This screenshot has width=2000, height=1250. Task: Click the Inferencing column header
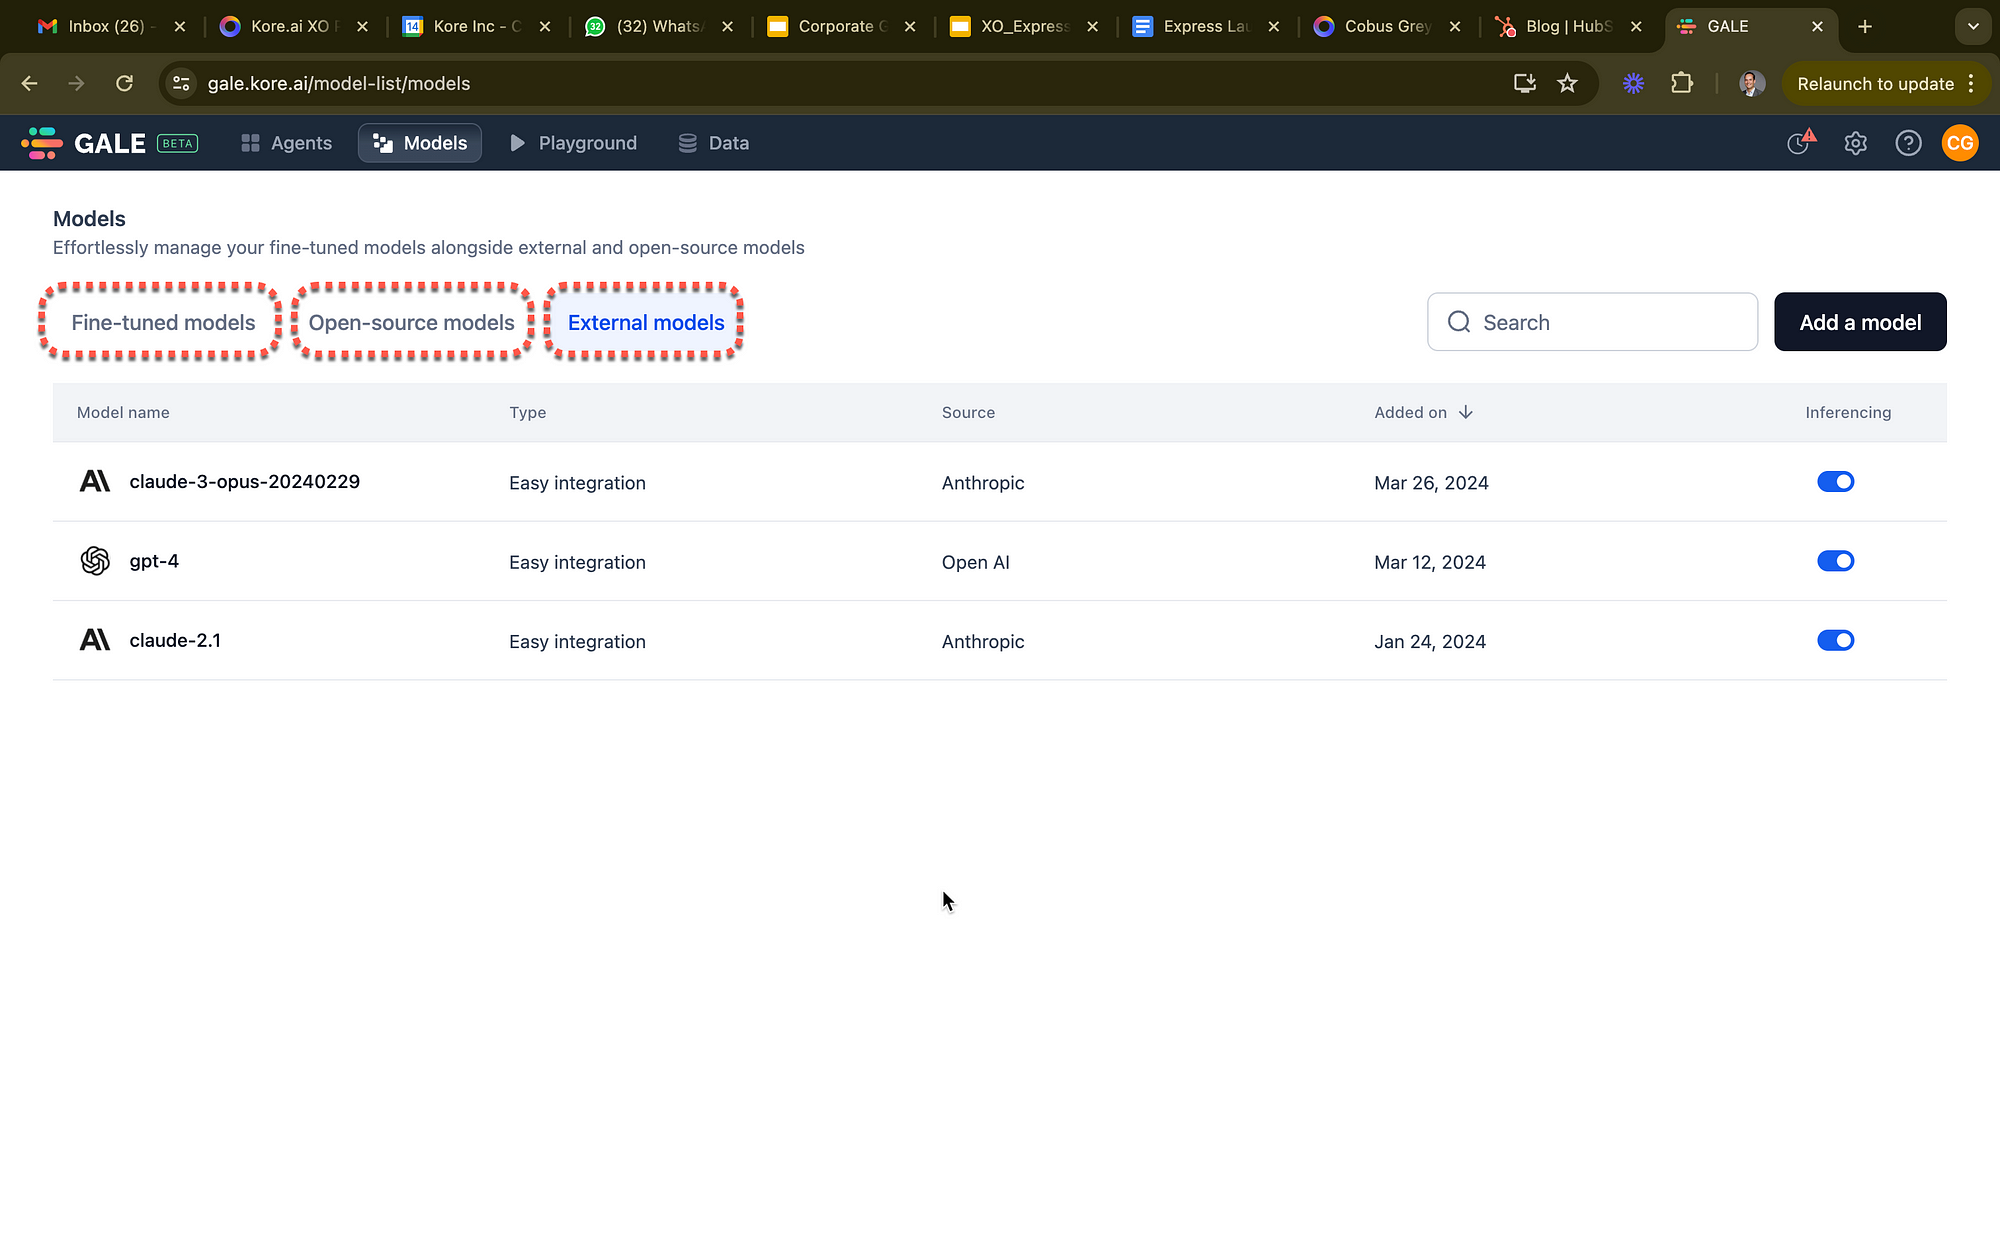(1848, 412)
